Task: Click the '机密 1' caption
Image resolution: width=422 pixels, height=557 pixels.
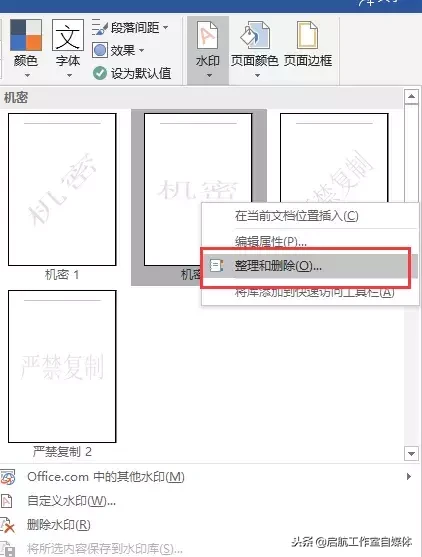Action: (62, 275)
